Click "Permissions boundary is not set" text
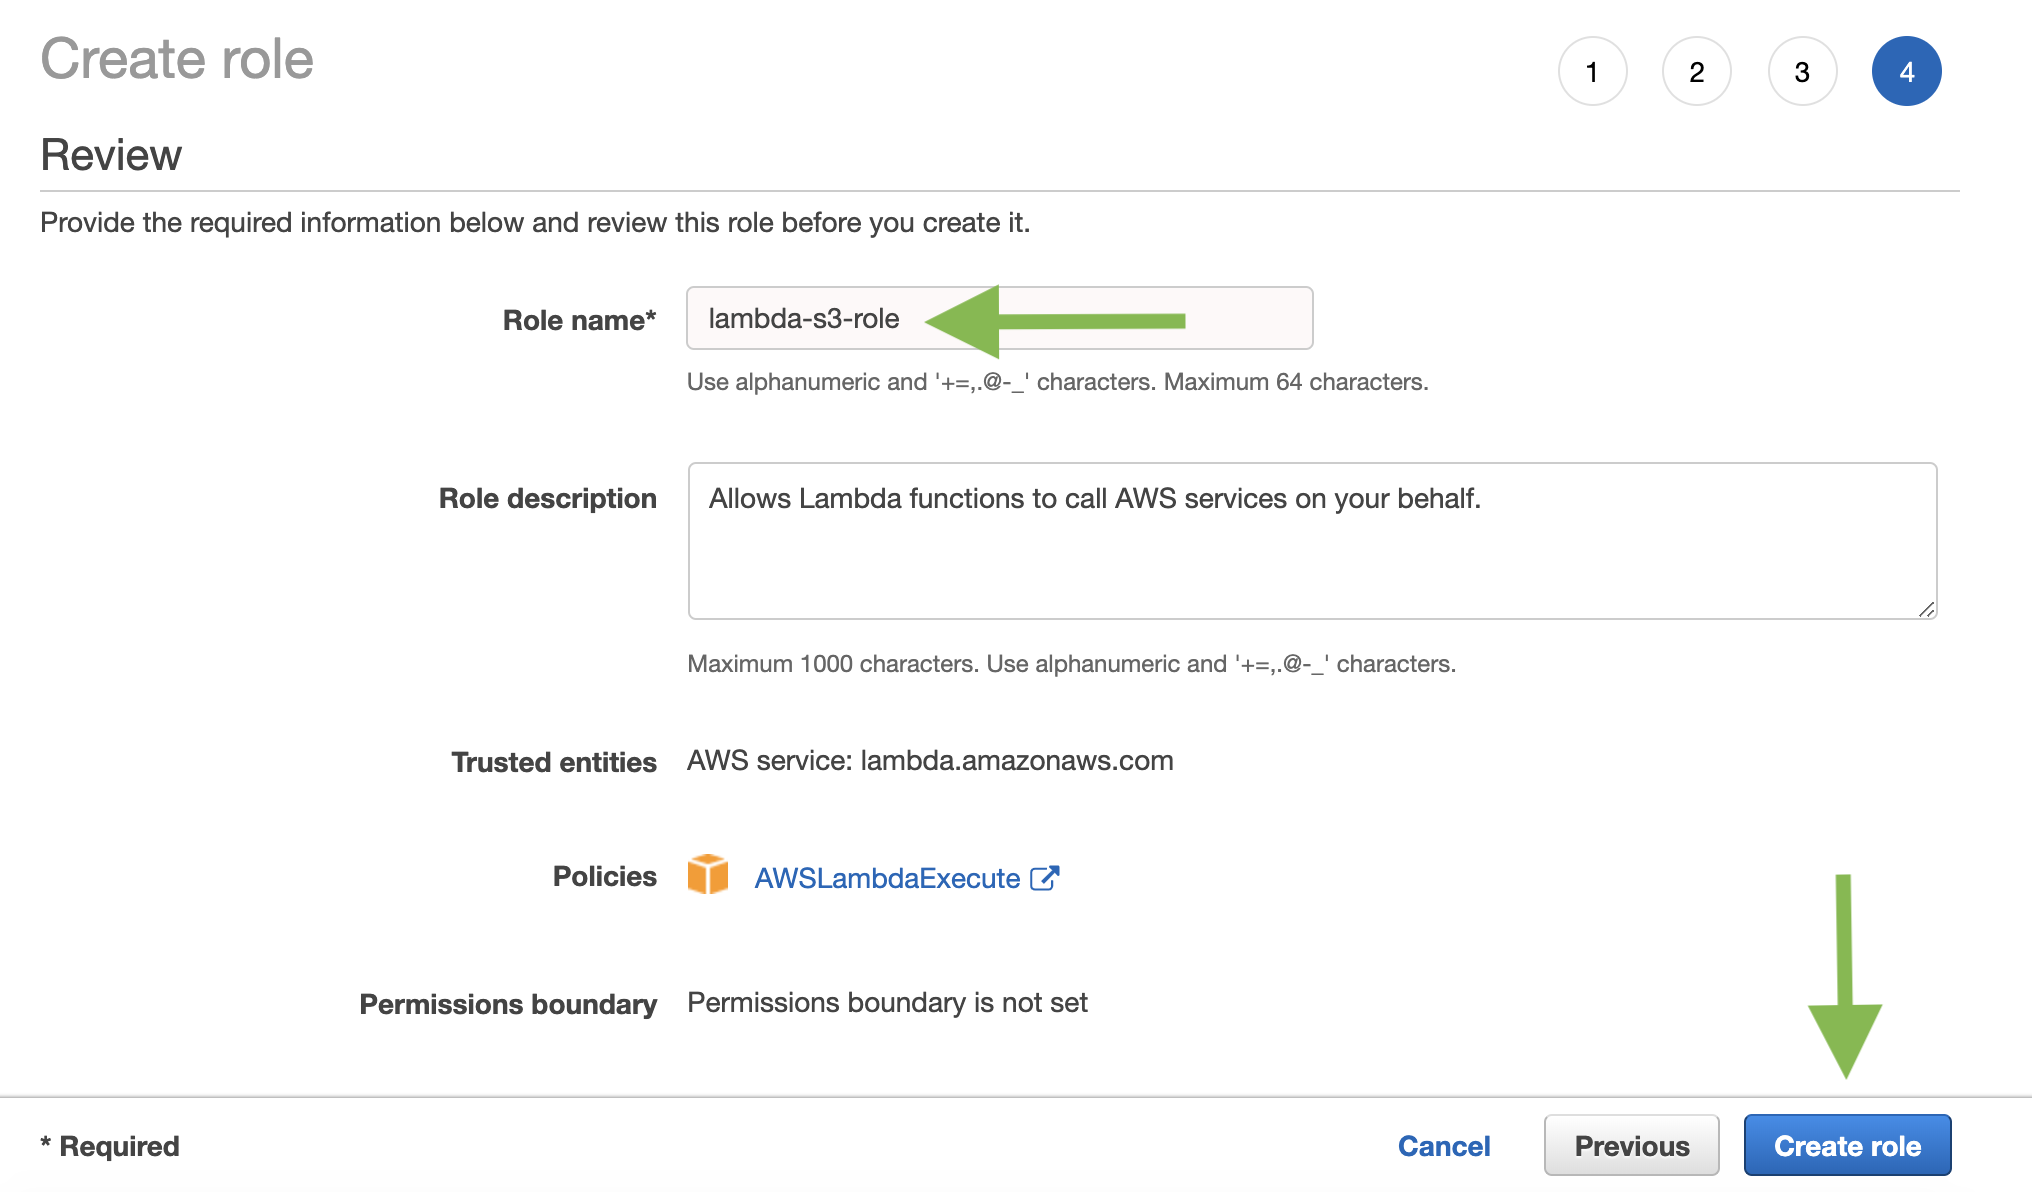This screenshot has width=2032, height=1192. pyautogui.click(x=887, y=1003)
